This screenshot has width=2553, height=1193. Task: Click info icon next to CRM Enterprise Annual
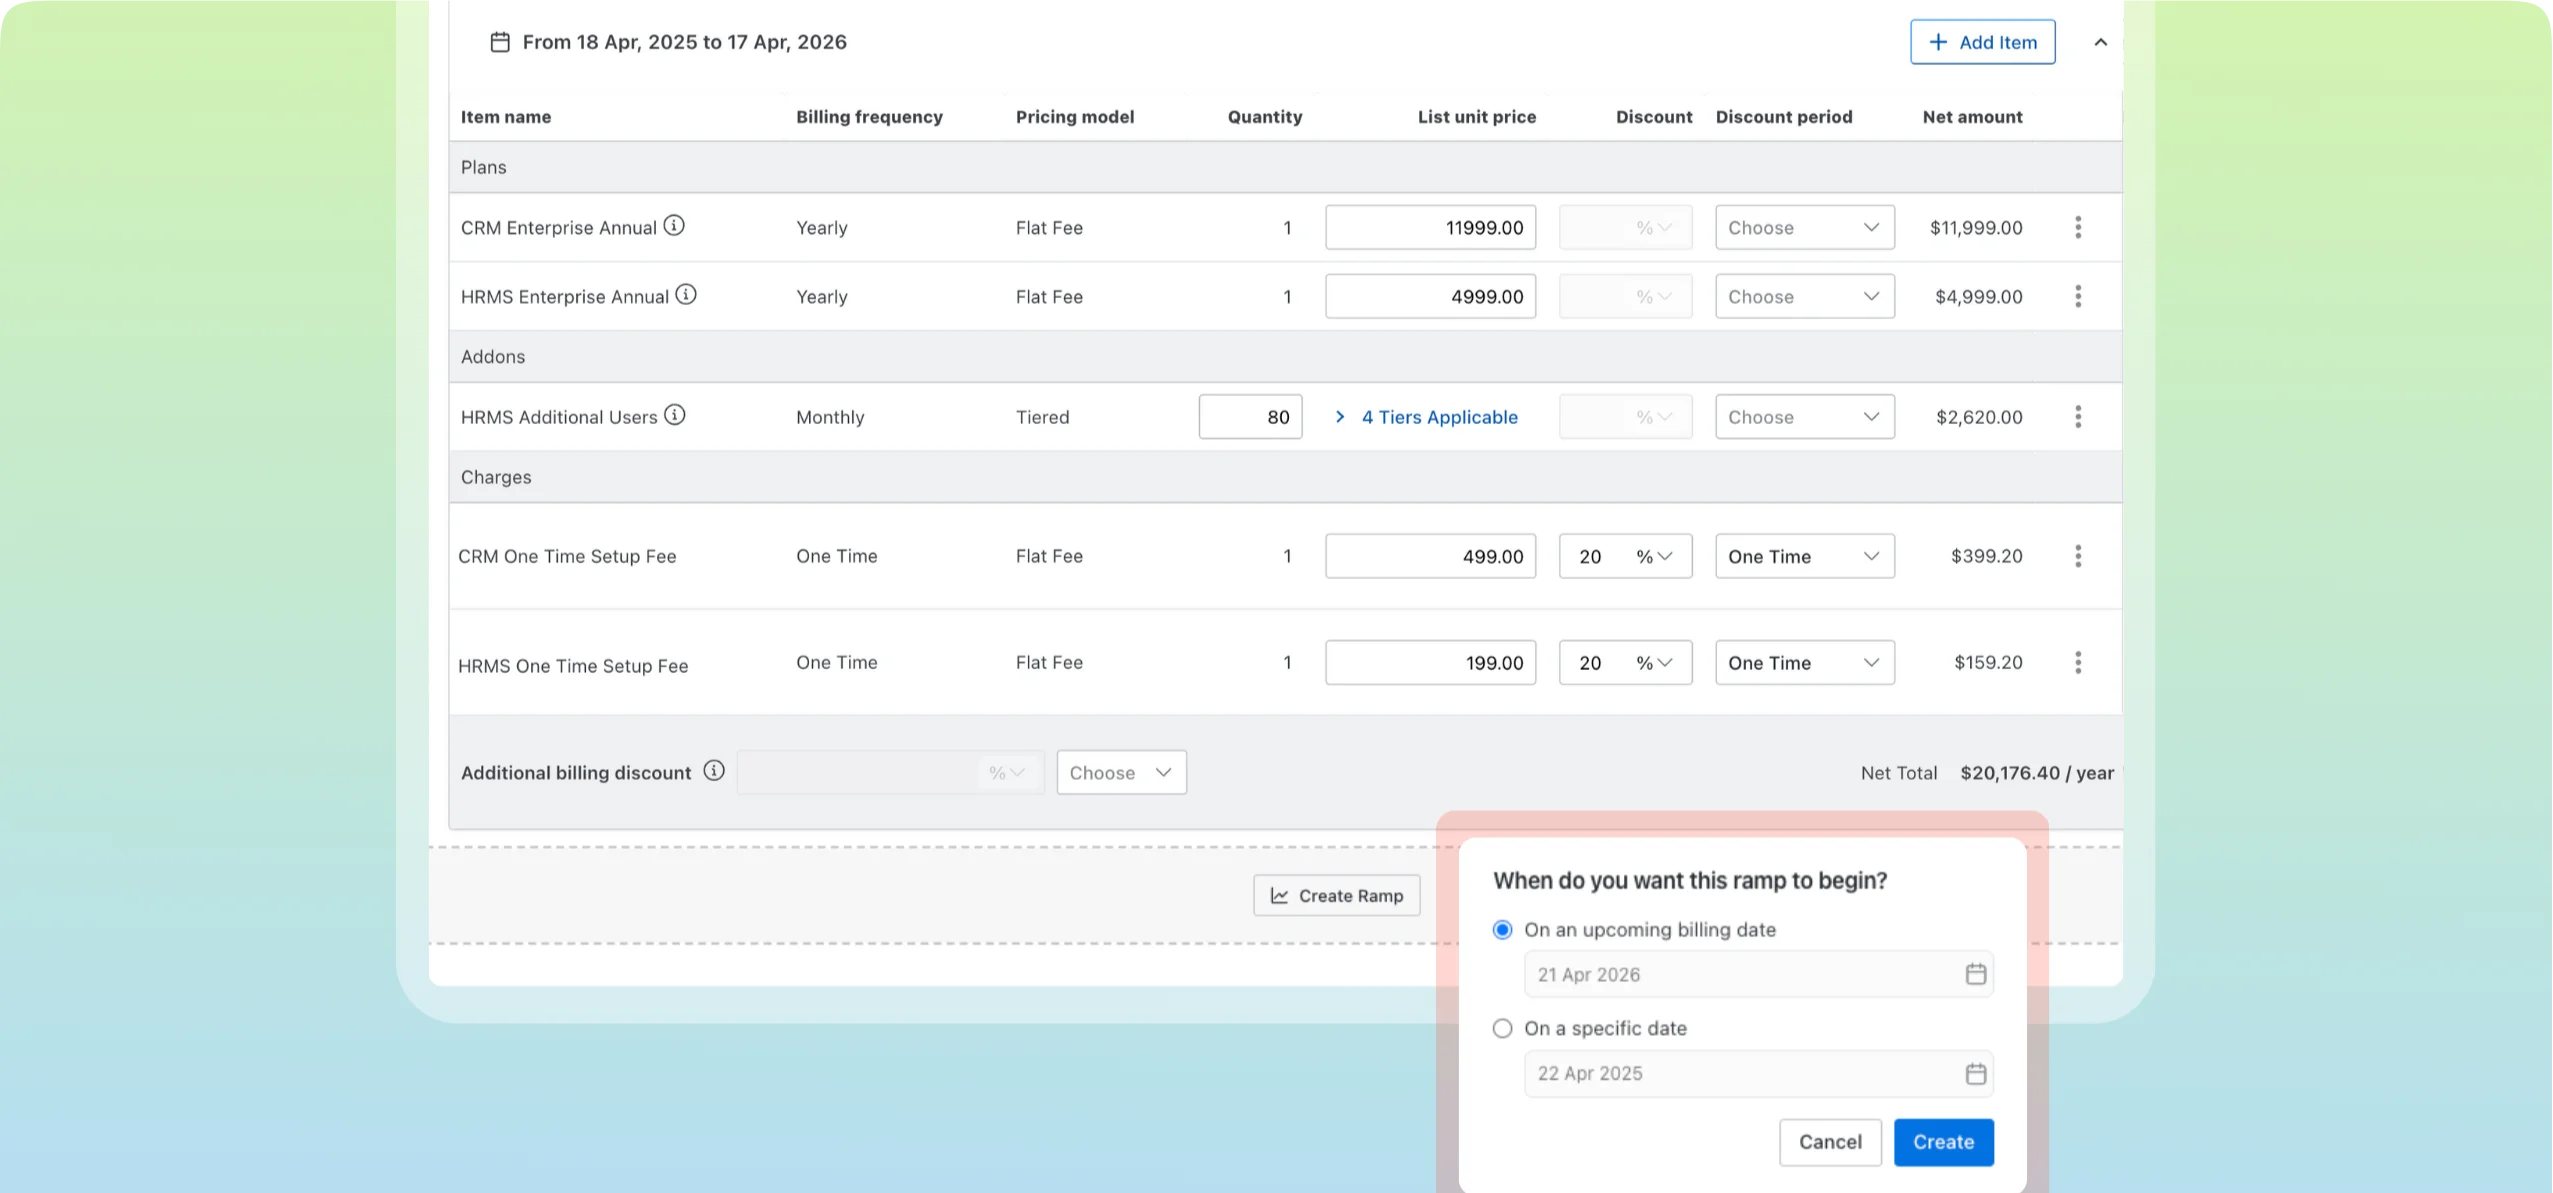coord(674,226)
